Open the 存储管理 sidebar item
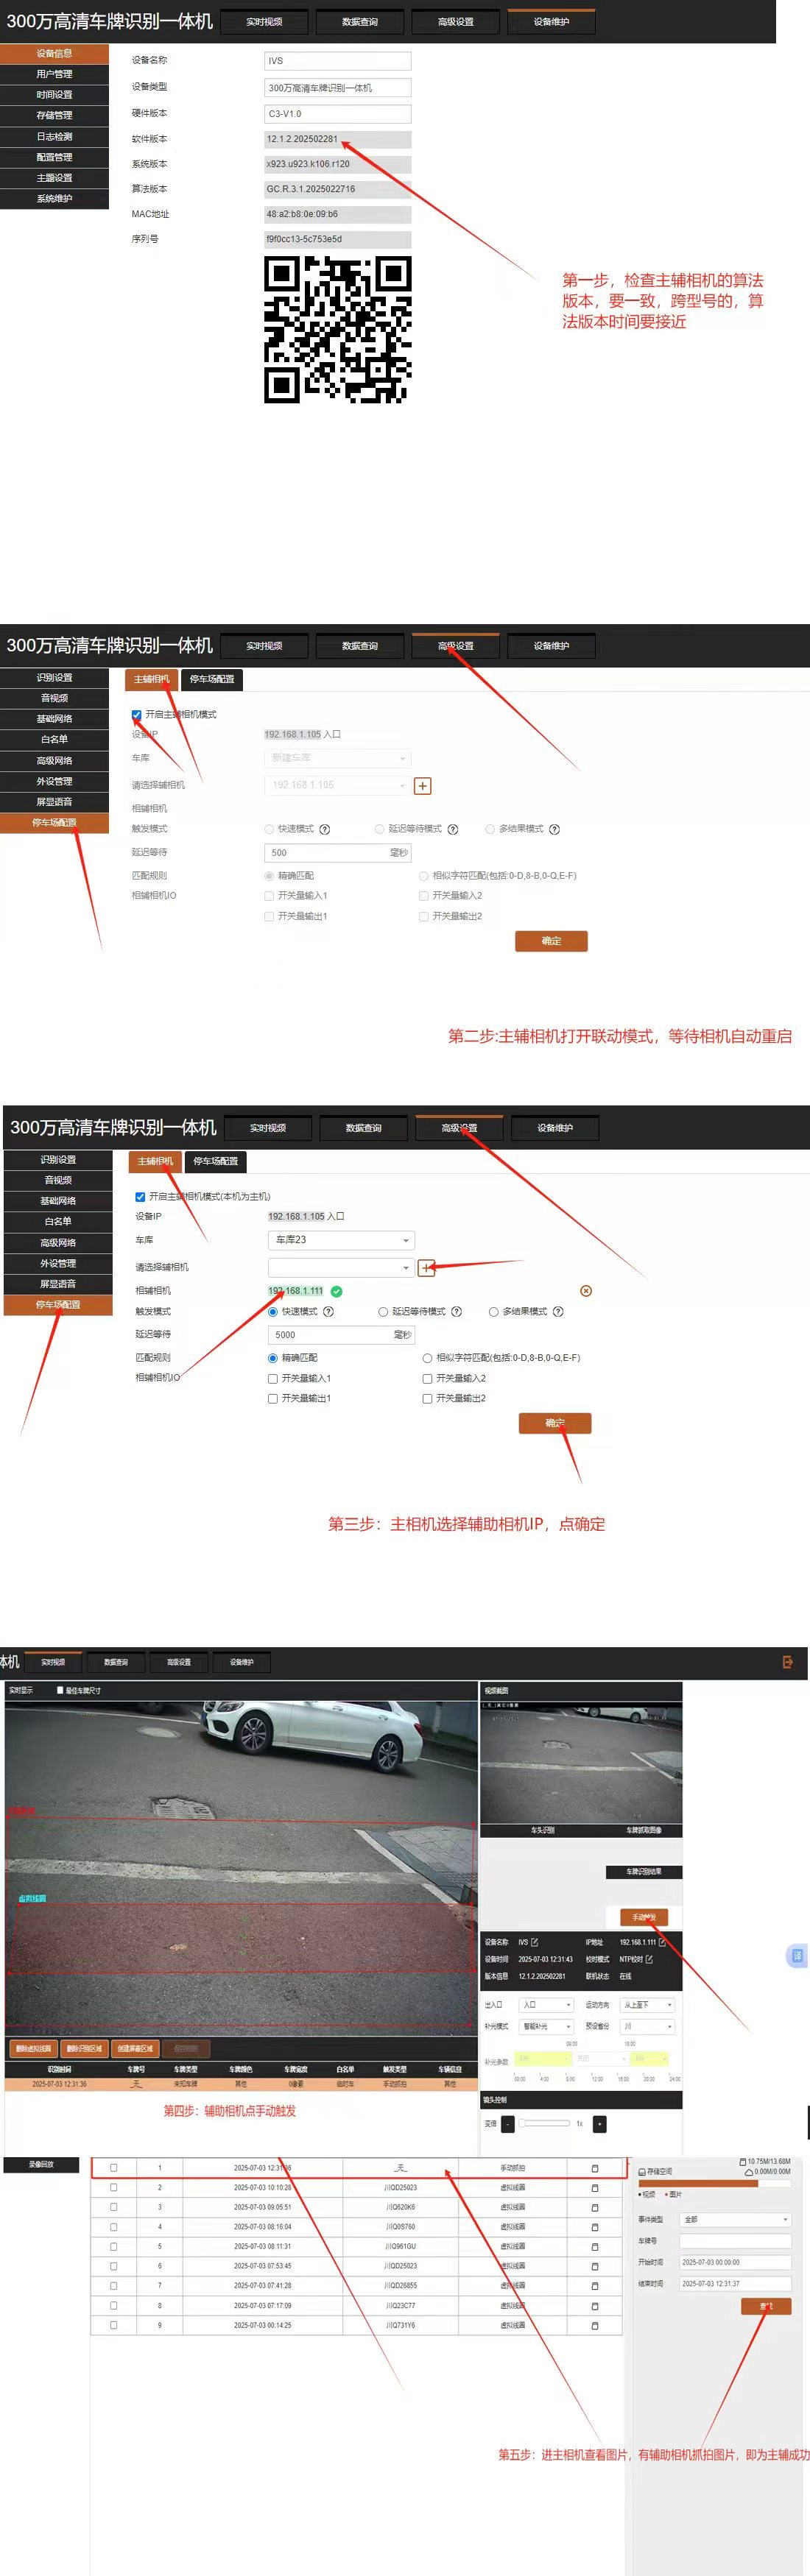 [54, 116]
